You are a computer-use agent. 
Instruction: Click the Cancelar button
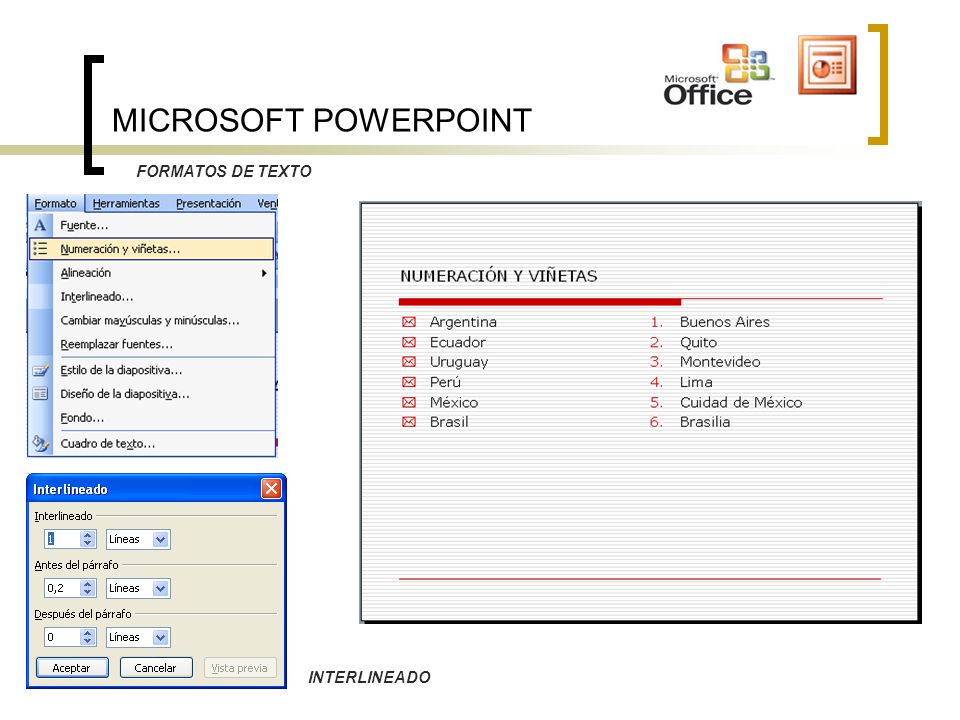(156, 667)
